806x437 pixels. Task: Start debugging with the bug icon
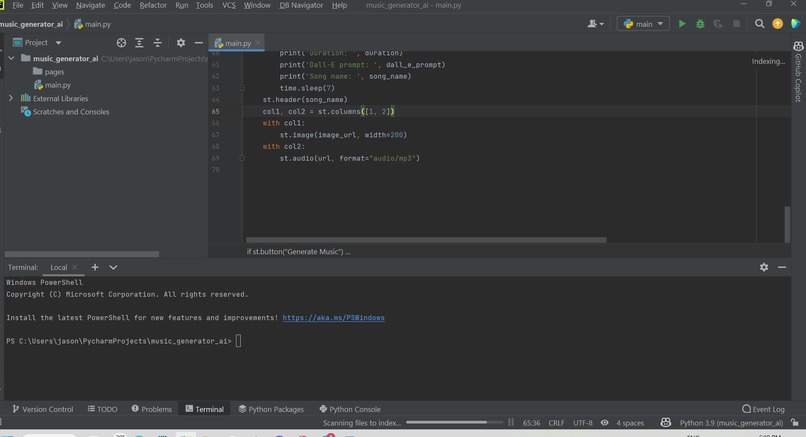click(x=700, y=24)
